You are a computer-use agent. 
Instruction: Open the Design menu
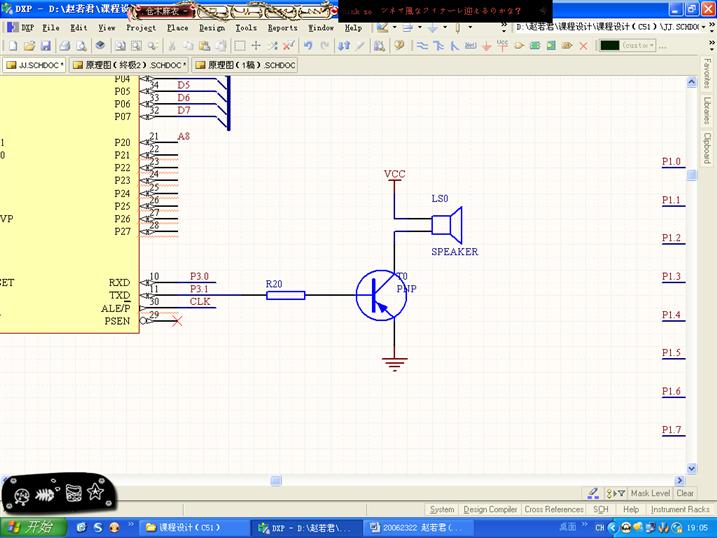pos(212,28)
